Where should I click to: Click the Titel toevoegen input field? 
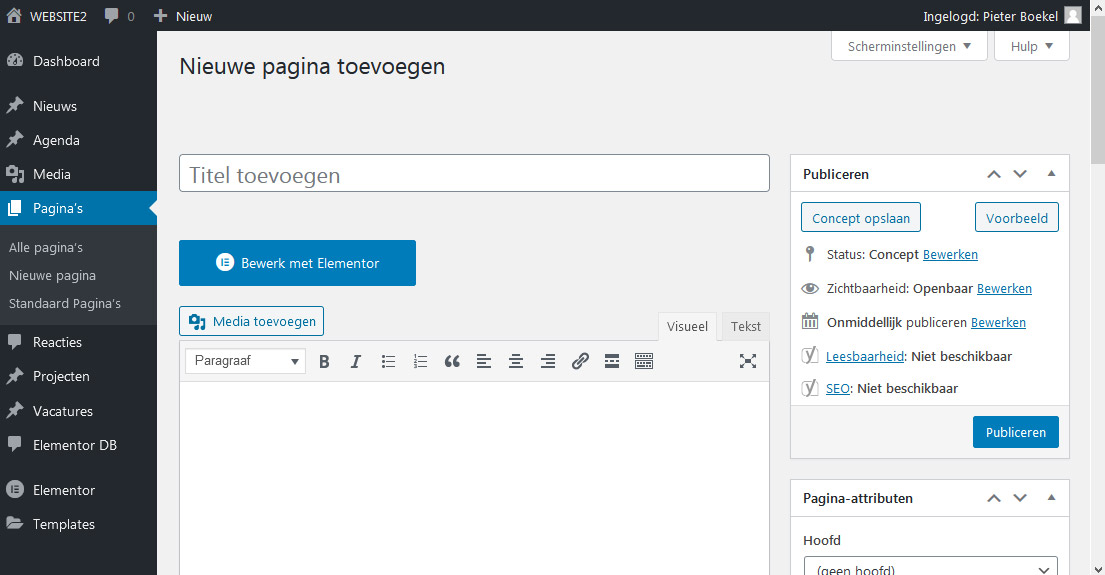474,175
